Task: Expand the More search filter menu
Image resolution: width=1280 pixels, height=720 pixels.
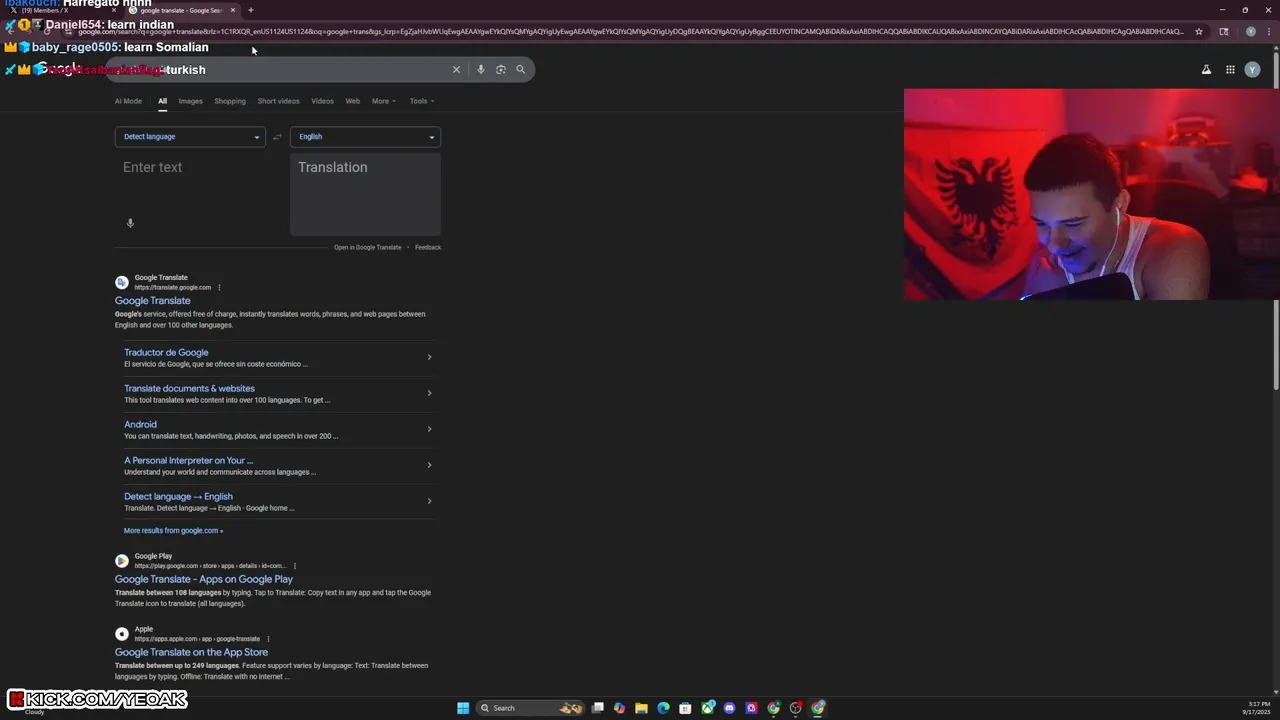Action: [384, 101]
